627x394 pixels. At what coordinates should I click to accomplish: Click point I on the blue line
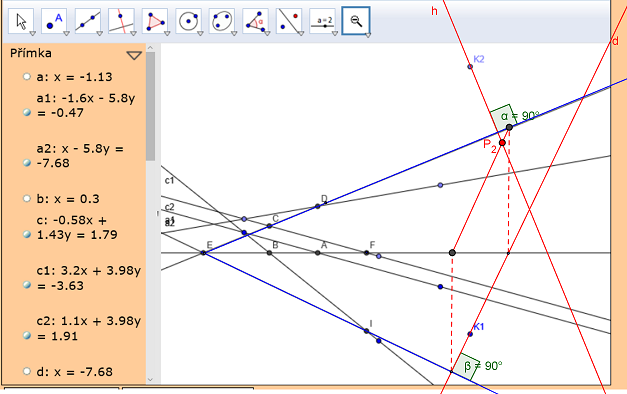click(x=366, y=331)
